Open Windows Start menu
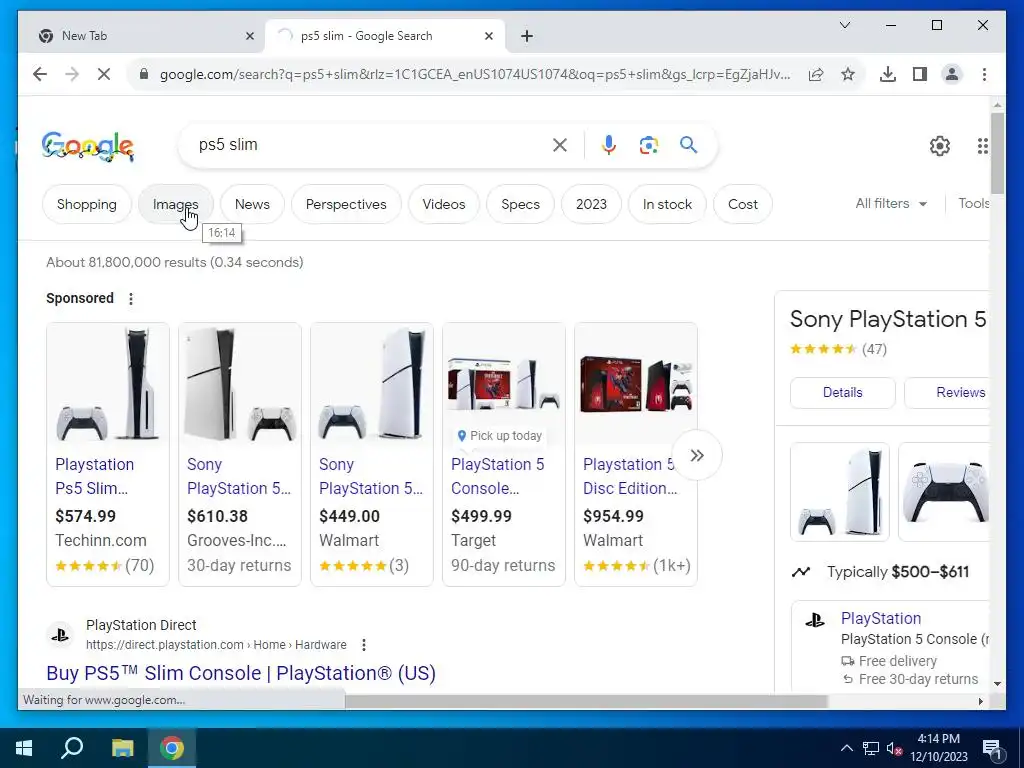 24,748
